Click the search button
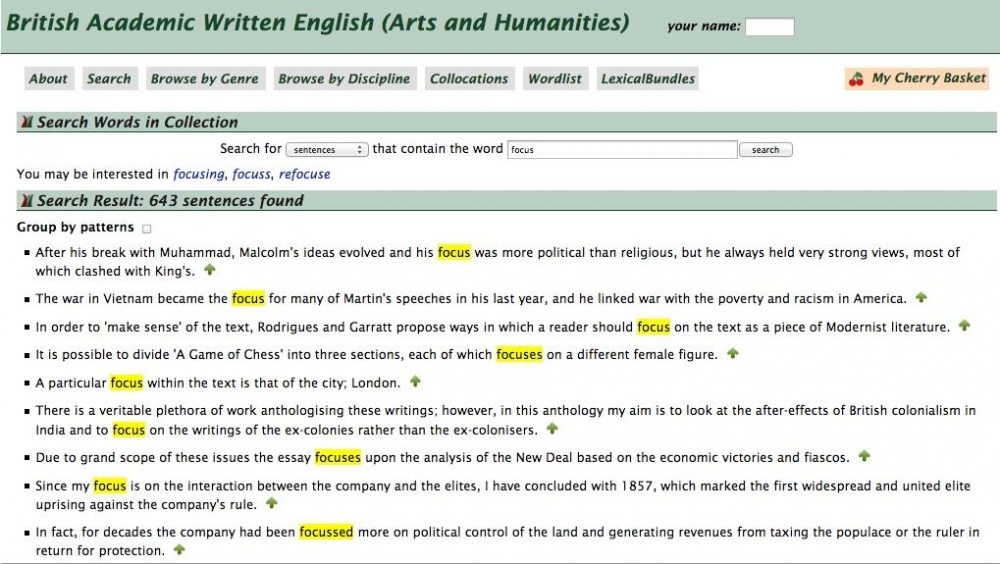 point(765,149)
